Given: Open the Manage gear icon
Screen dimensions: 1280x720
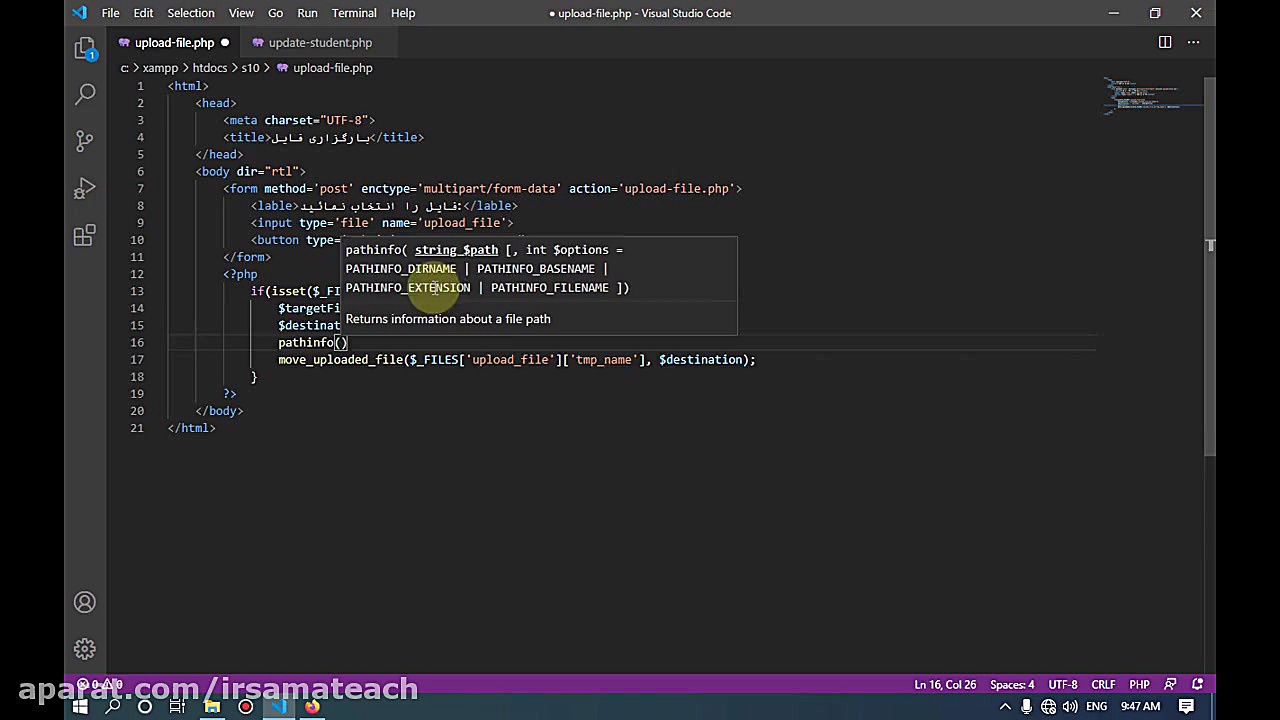Looking at the screenshot, I should tap(85, 649).
